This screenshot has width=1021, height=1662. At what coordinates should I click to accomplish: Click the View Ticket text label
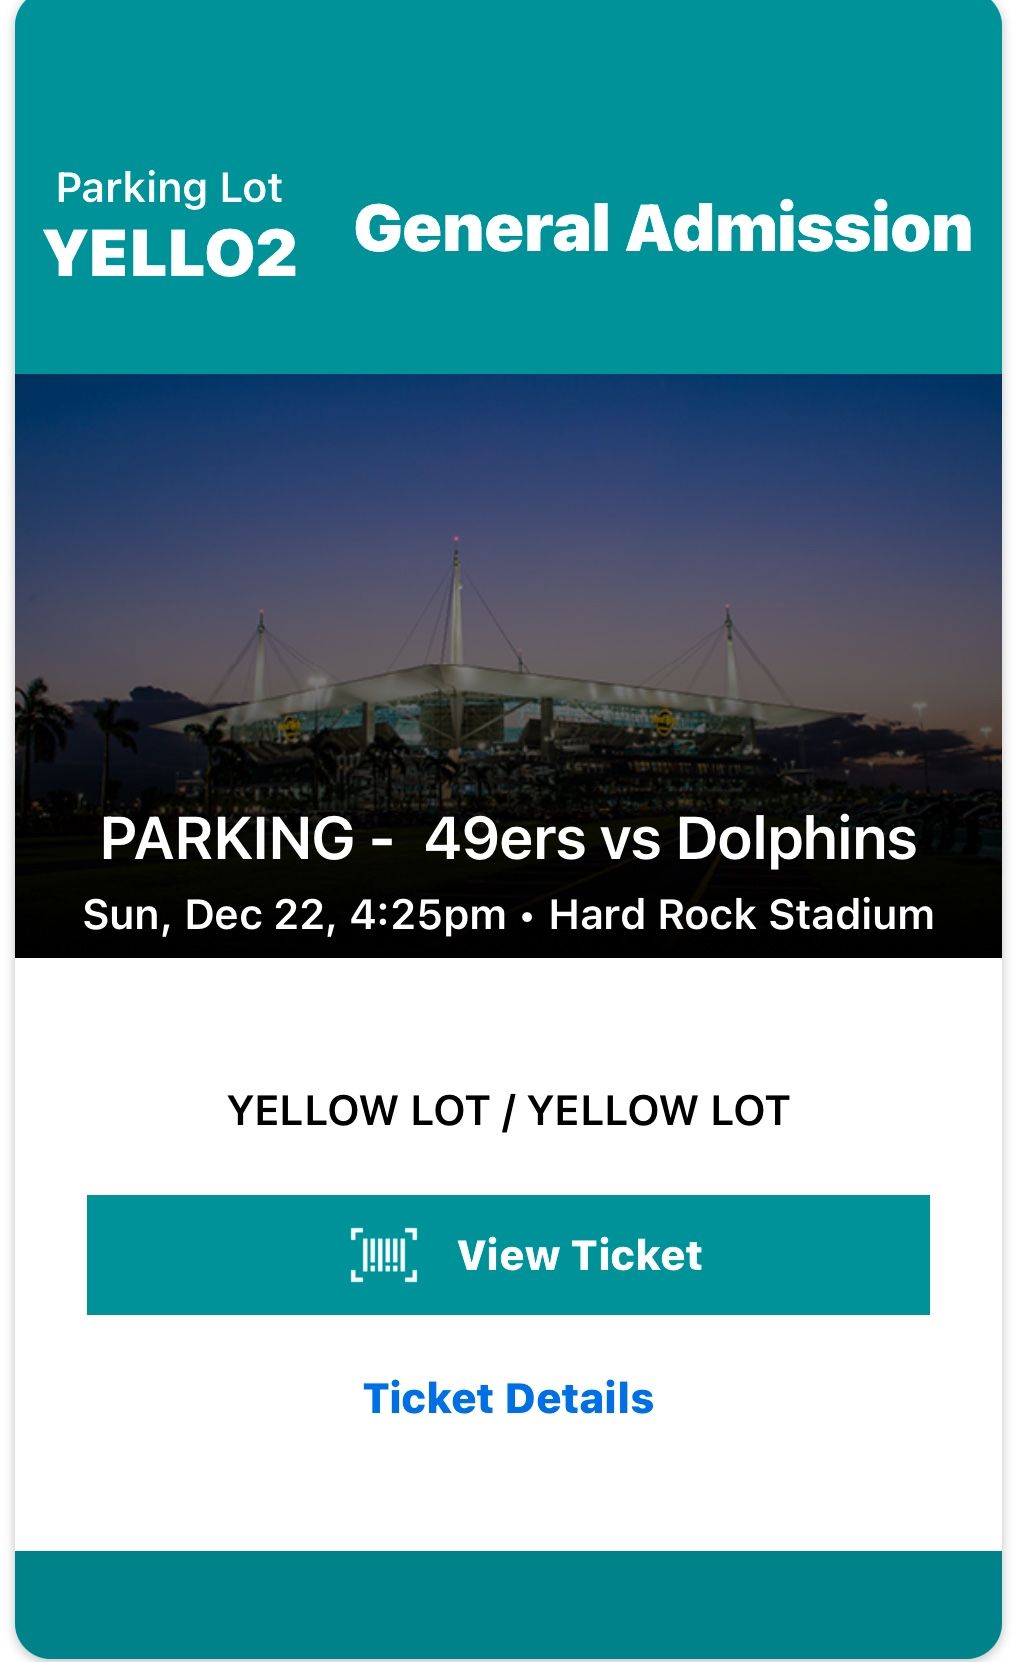pos(580,1255)
